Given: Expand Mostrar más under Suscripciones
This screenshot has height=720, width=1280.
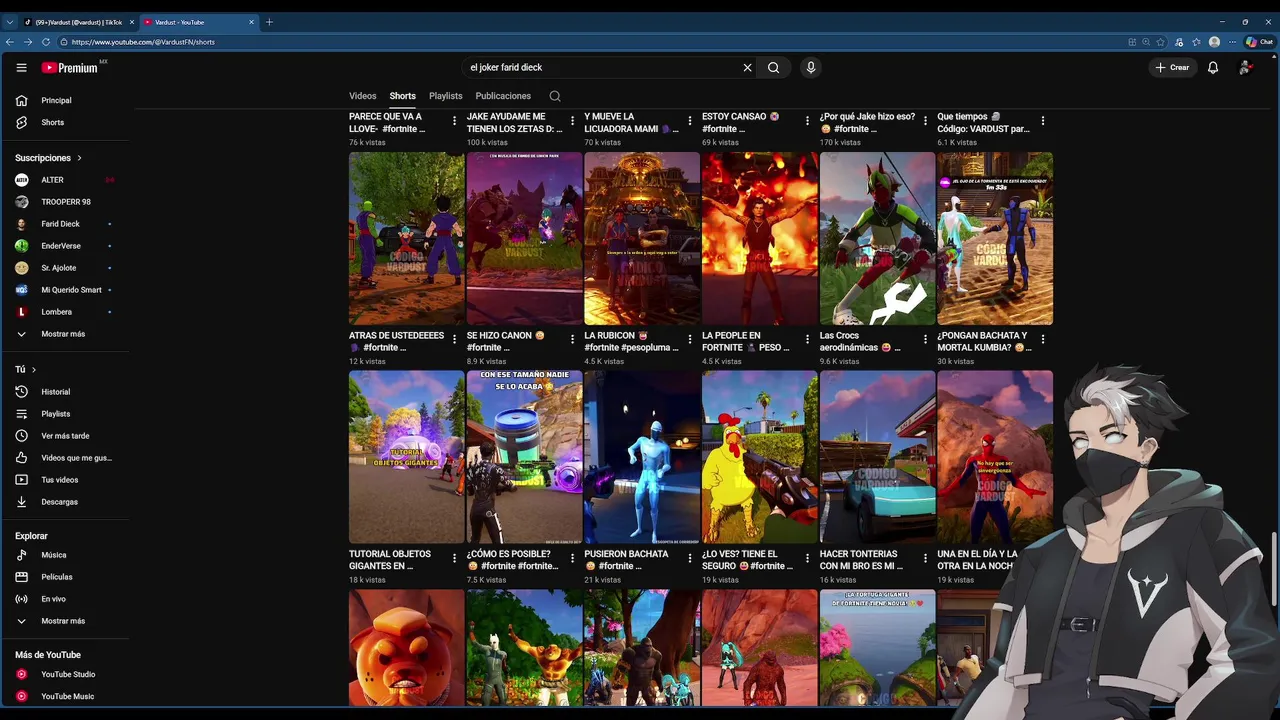Looking at the screenshot, I should point(65,334).
